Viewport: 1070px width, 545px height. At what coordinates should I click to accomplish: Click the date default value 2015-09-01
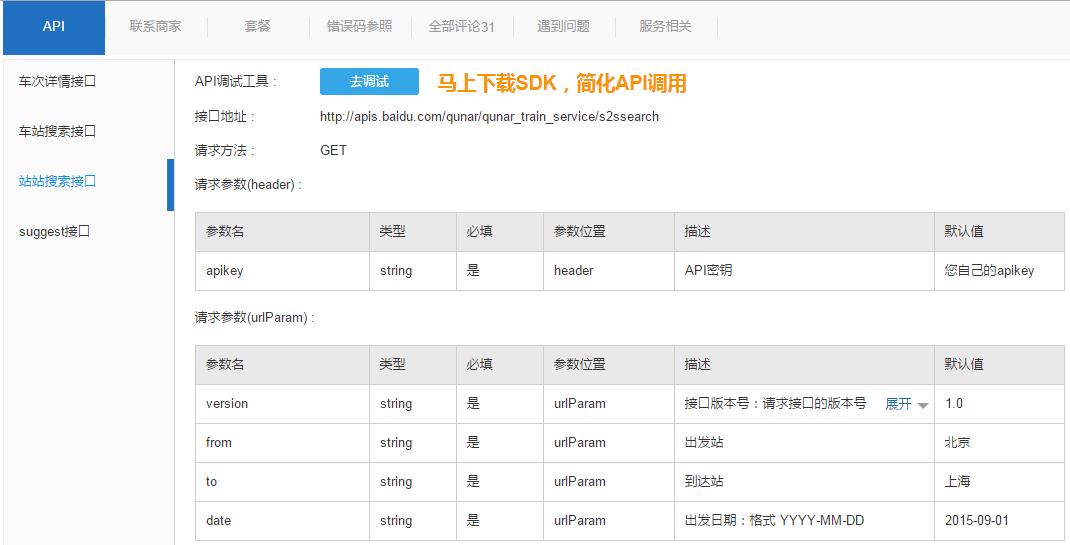coord(977,521)
